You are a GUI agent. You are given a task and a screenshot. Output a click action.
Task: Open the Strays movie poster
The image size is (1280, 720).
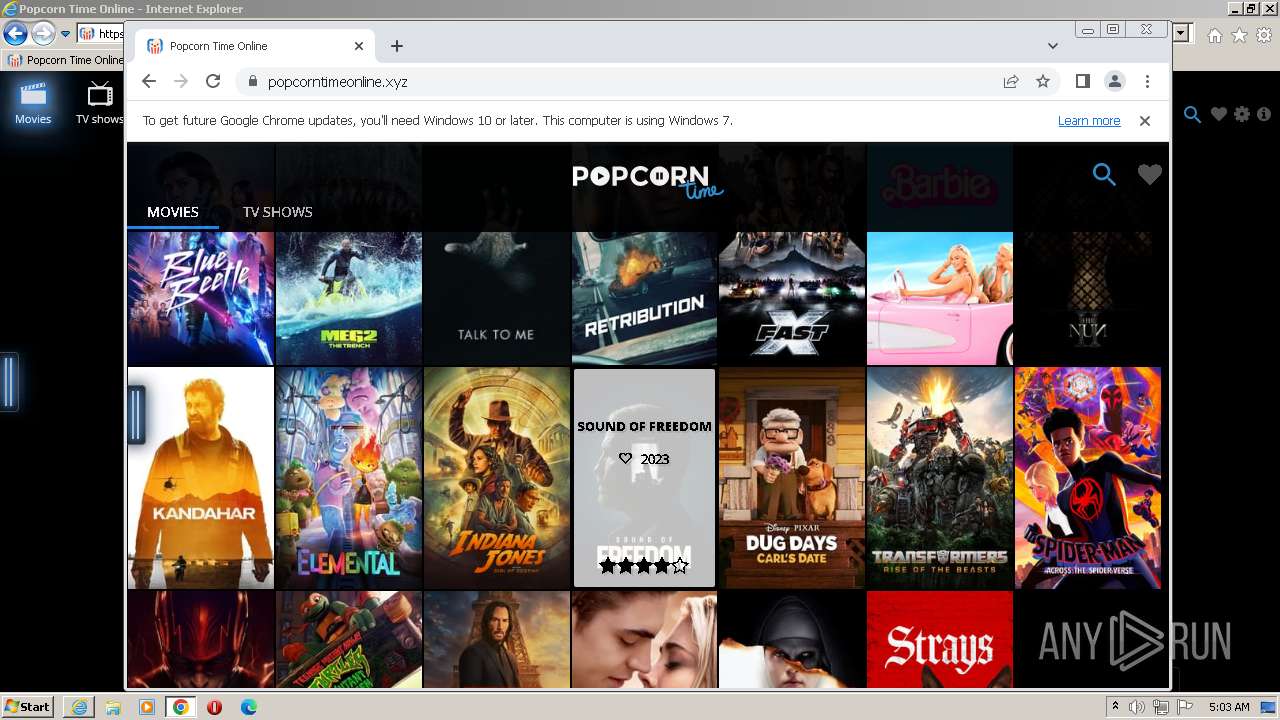[x=940, y=639]
